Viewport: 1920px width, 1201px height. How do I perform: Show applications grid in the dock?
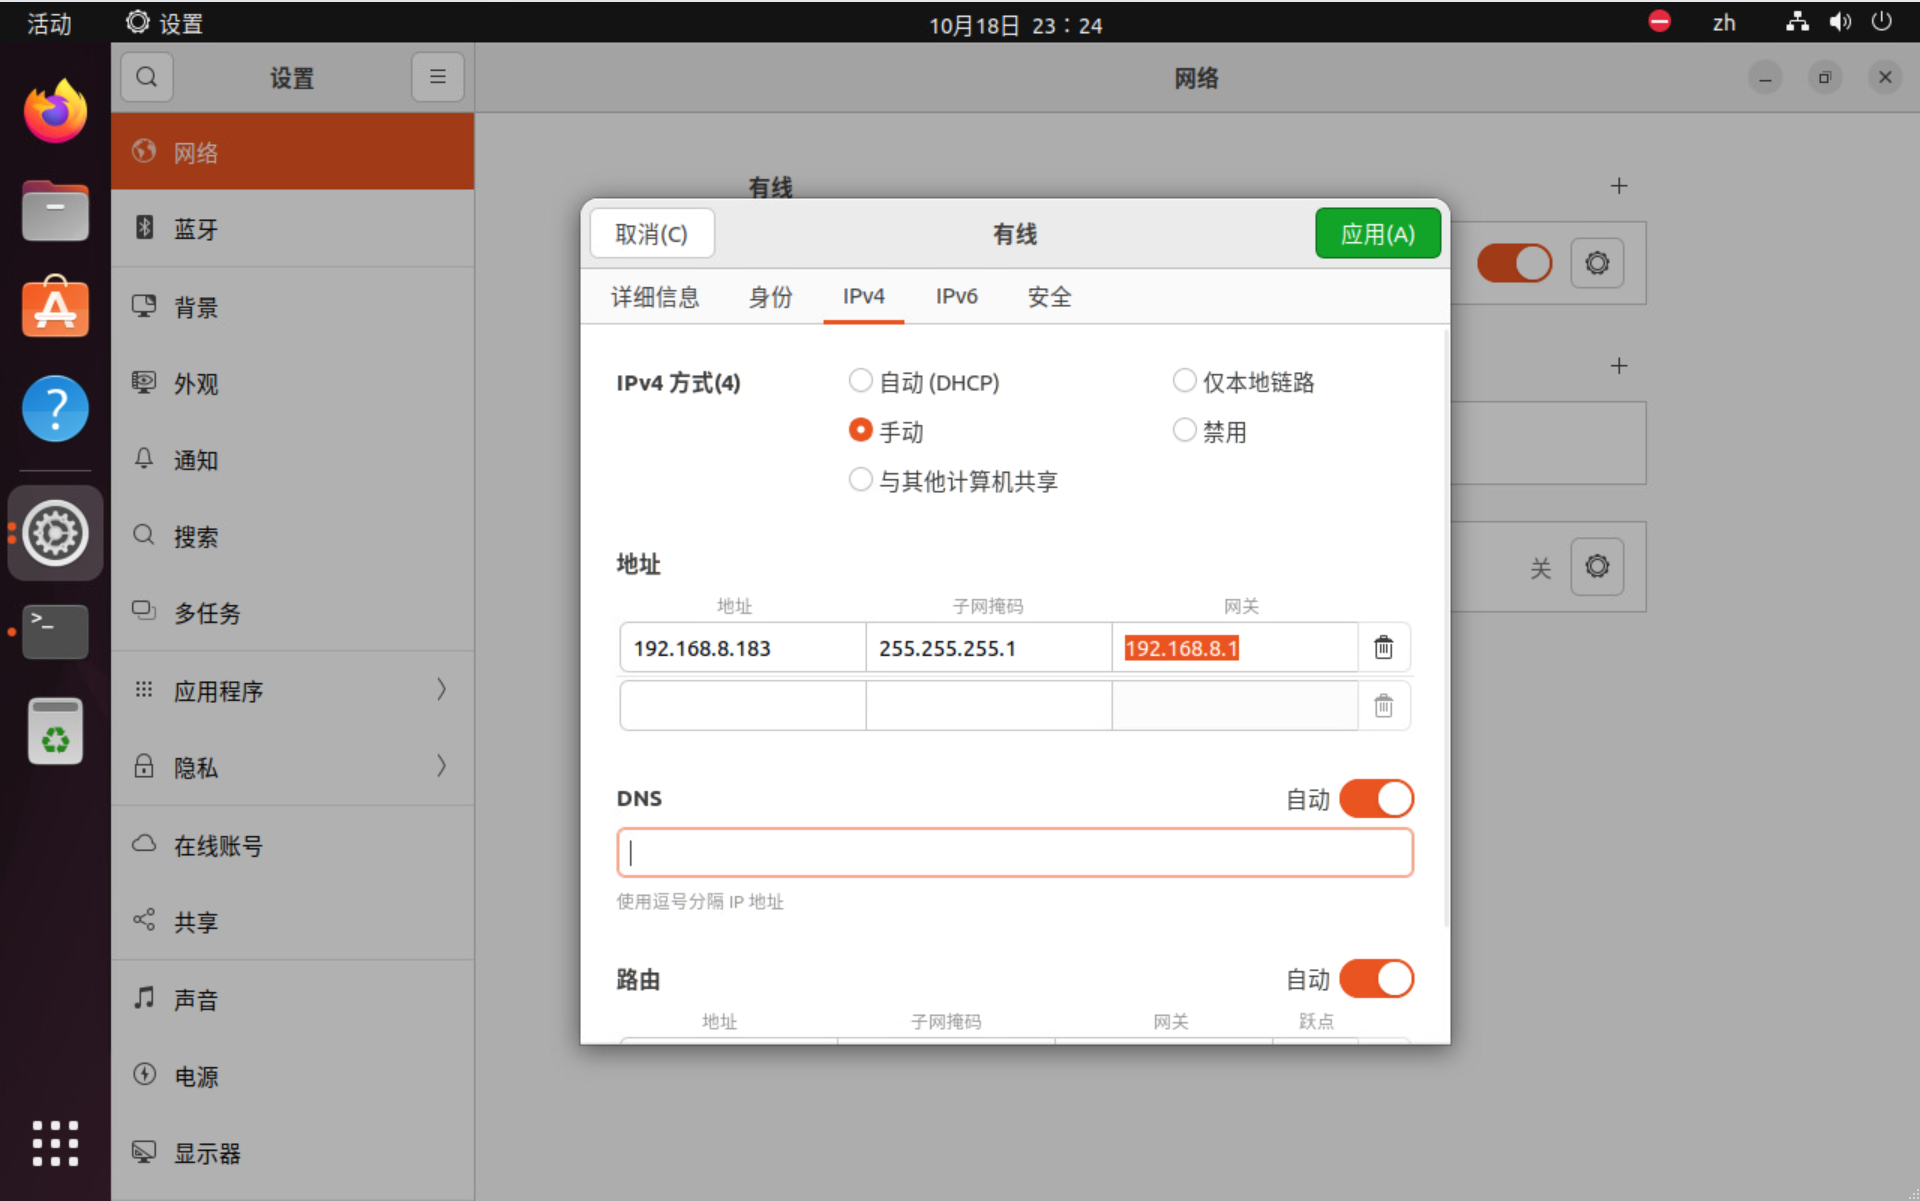(55, 1143)
